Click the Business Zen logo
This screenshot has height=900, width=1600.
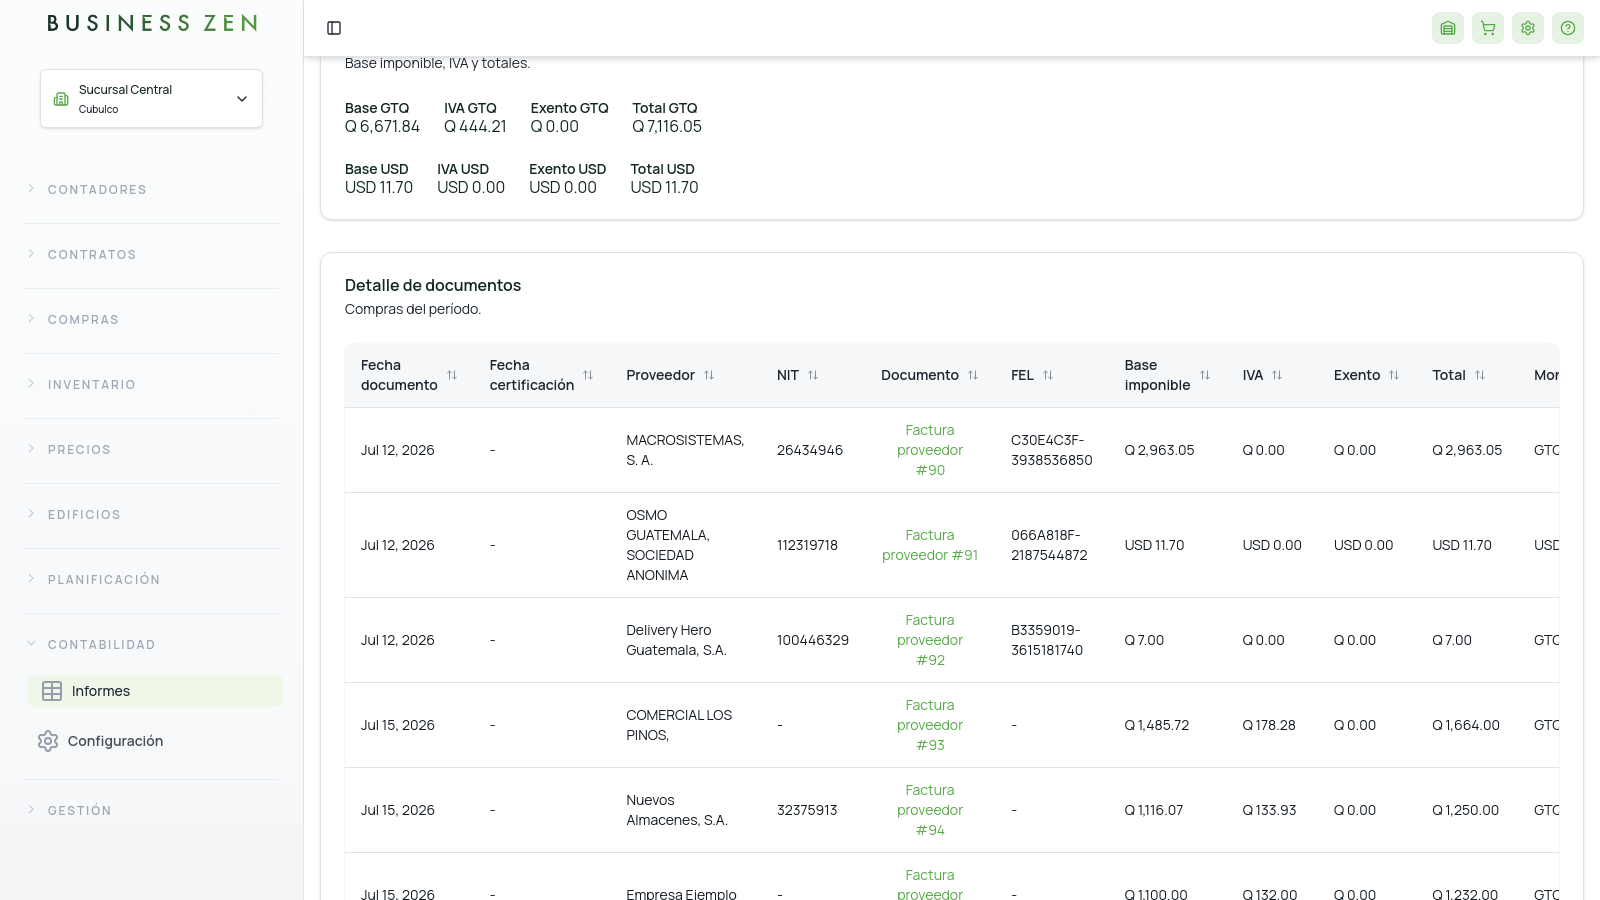click(152, 23)
